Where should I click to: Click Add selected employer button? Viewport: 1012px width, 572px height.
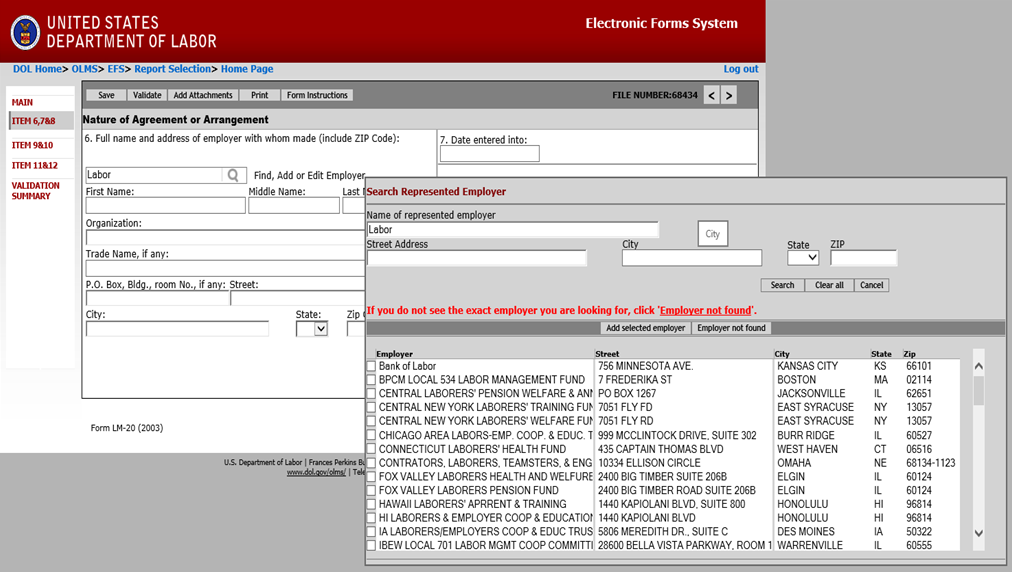pyautogui.click(x=645, y=328)
